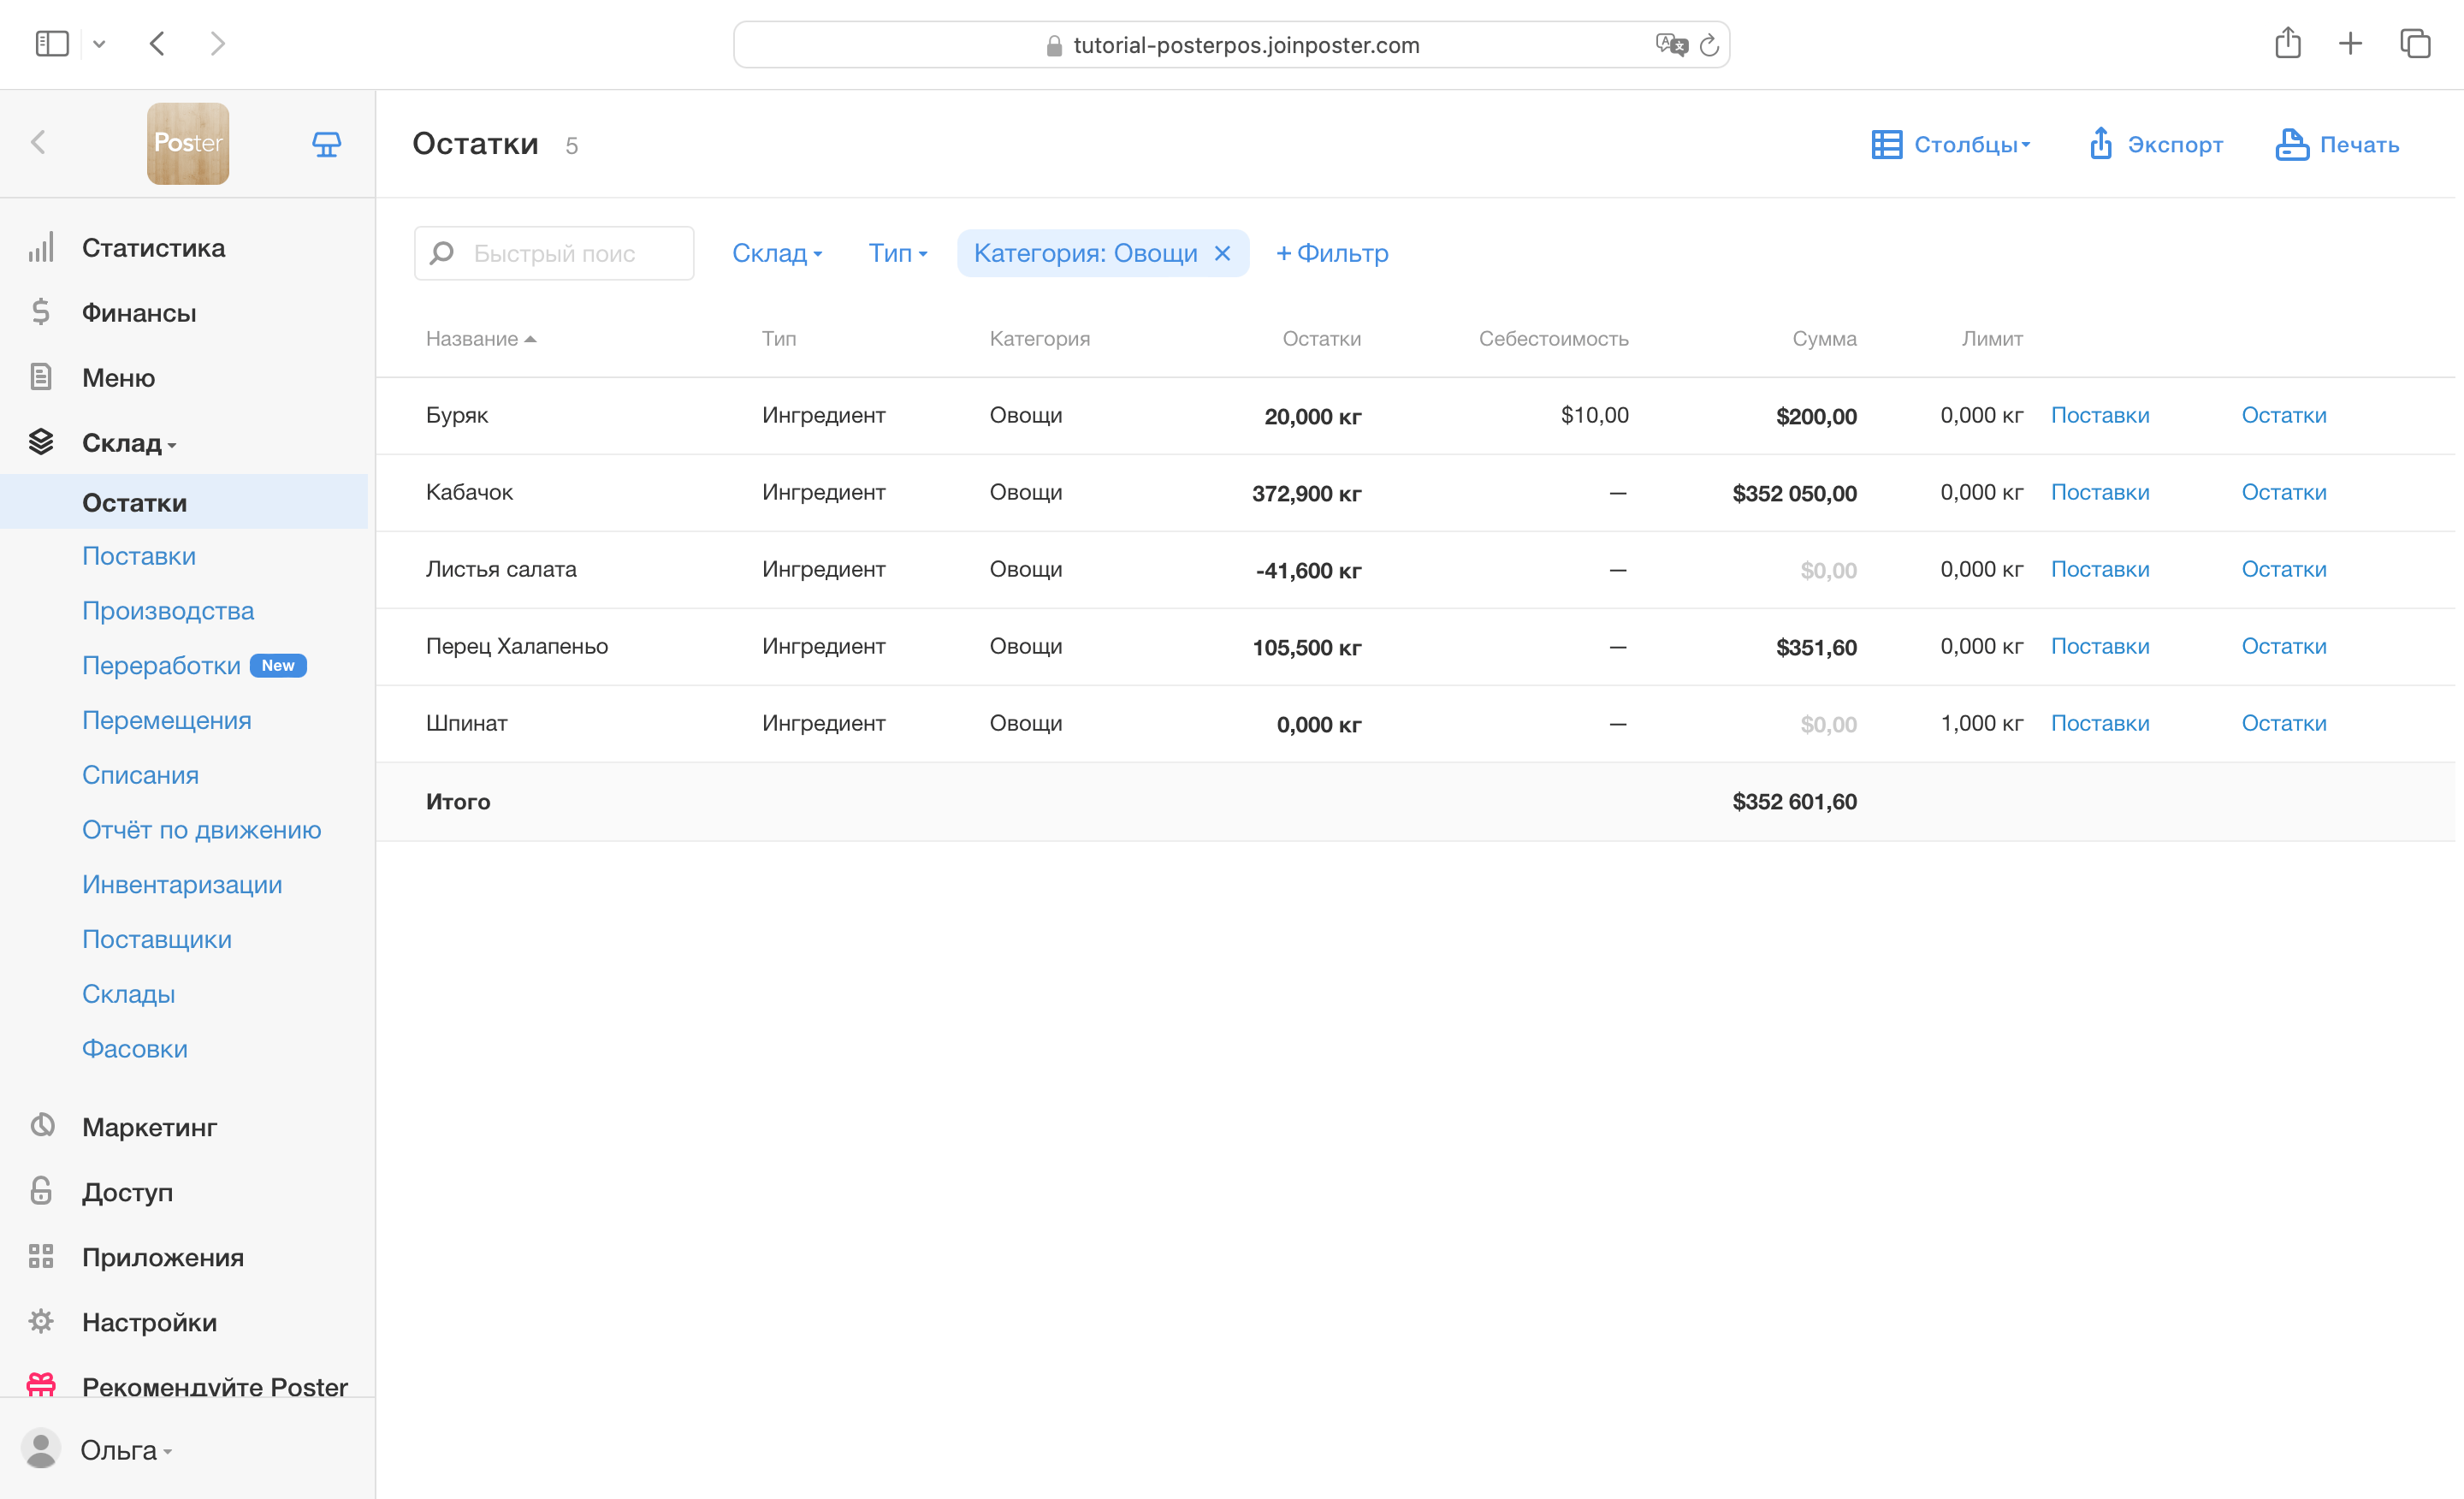Open the Тип filter dropdown
The height and width of the screenshot is (1499, 2464).
897,253
